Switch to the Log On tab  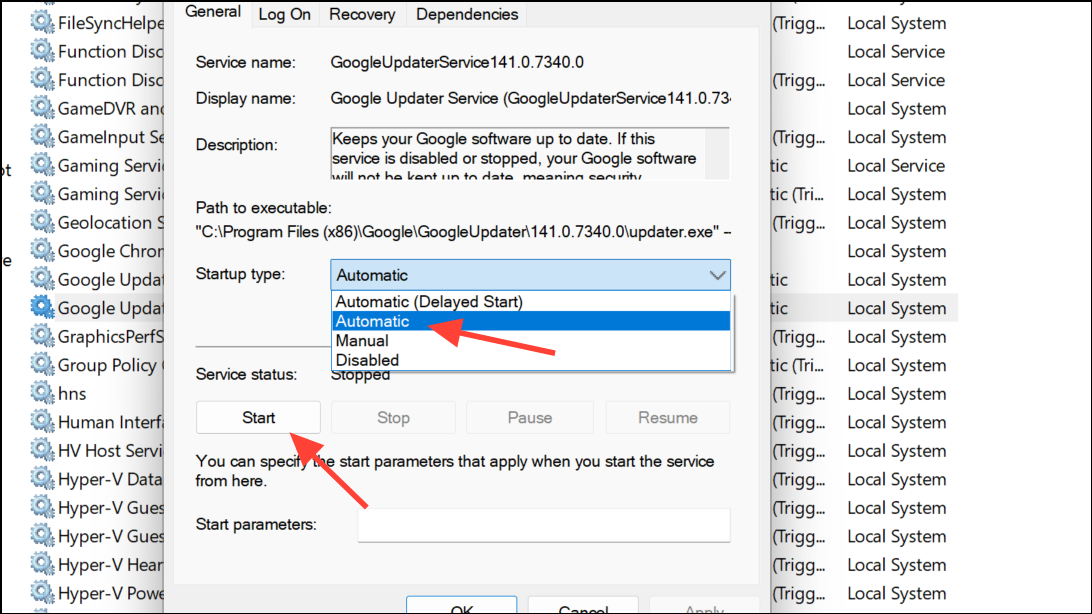pyautogui.click(x=284, y=14)
